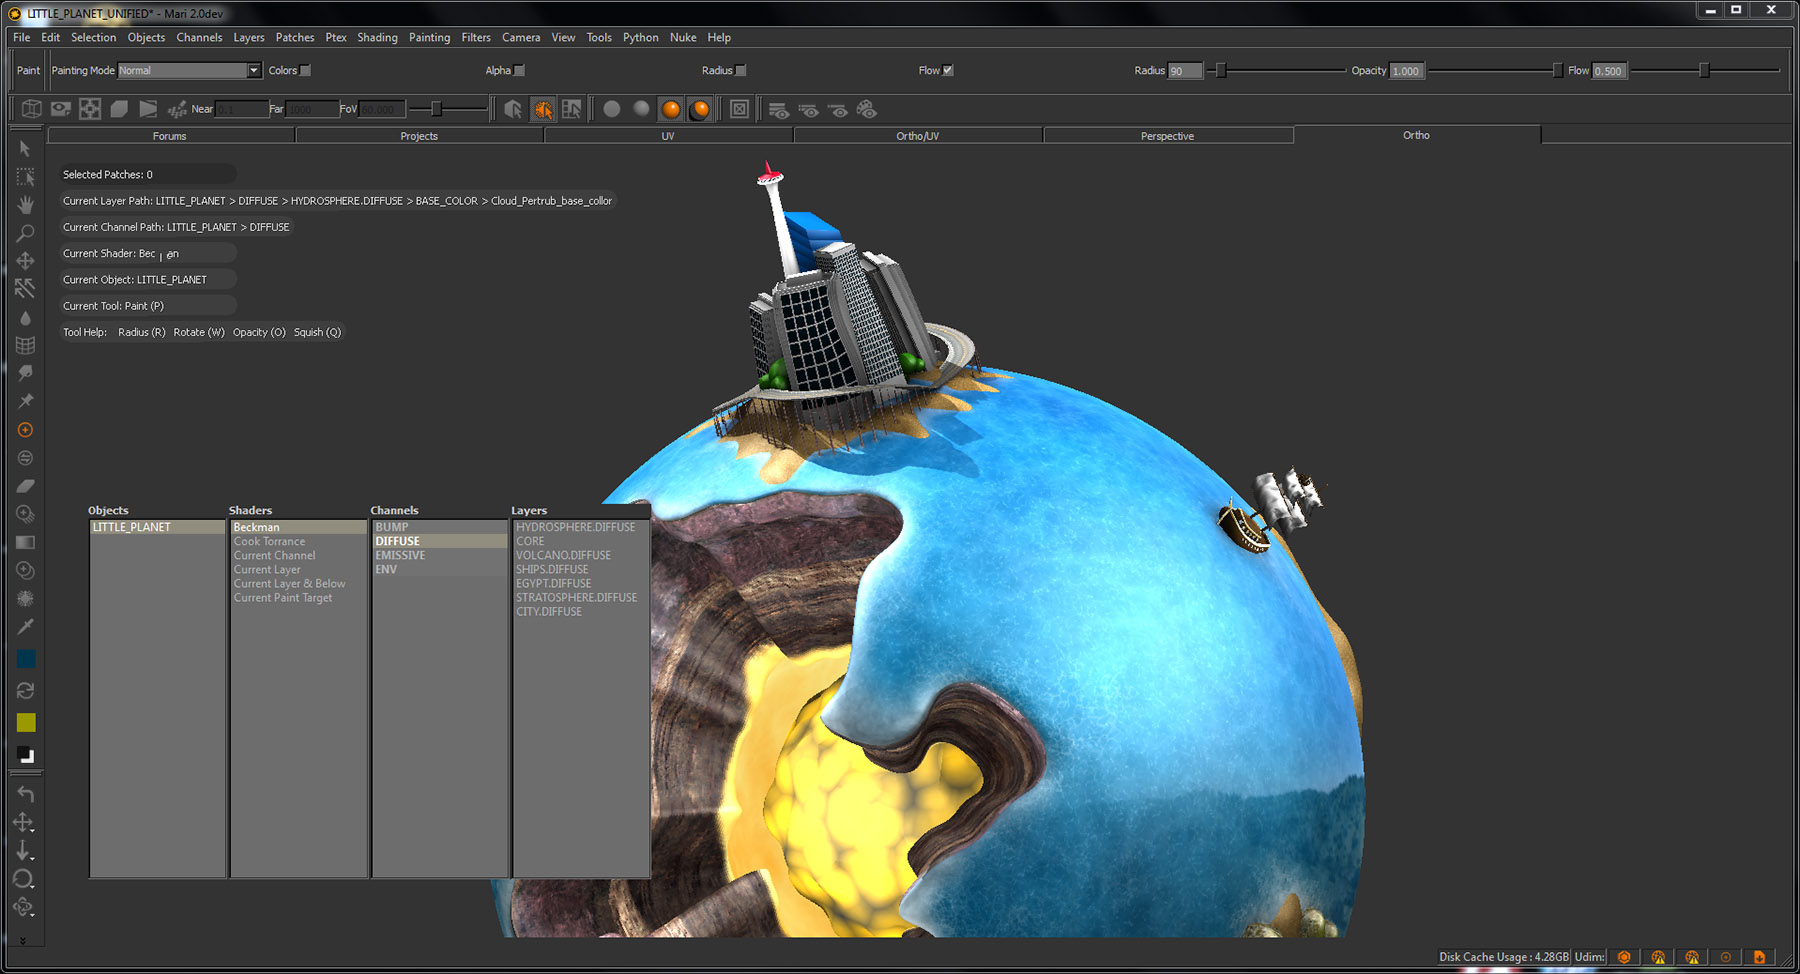Select the Gradient tool icon
Viewport: 1800px width, 974px height.
25,542
